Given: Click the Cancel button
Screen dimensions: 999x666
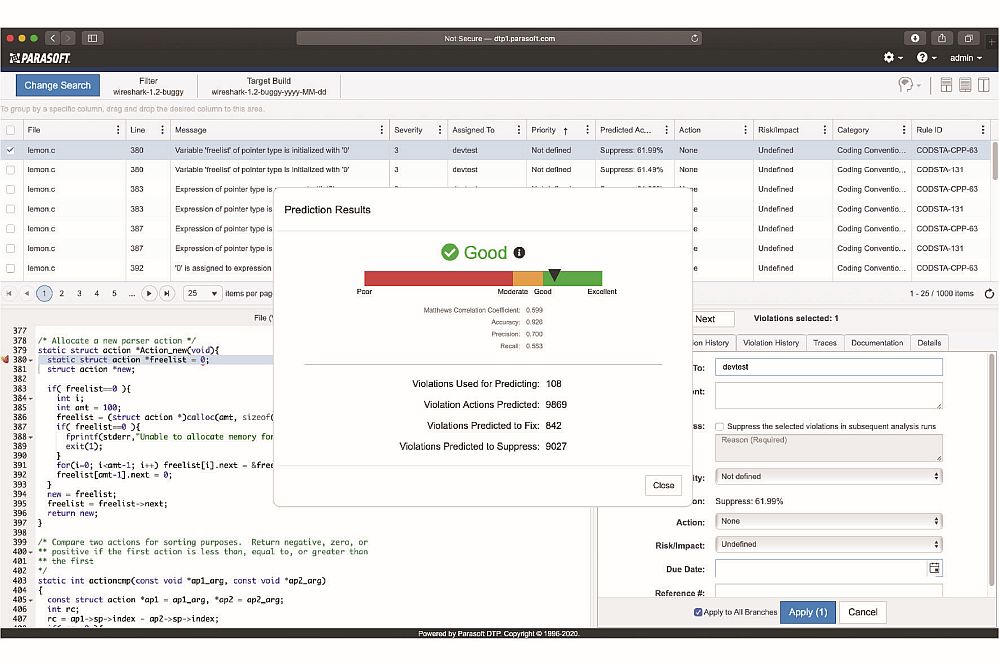Looking at the screenshot, I should tap(863, 612).
